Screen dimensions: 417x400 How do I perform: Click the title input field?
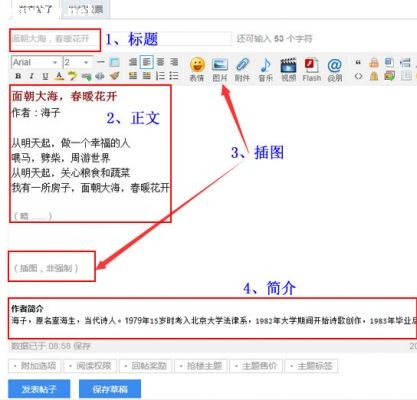click(x=55, y=39)
